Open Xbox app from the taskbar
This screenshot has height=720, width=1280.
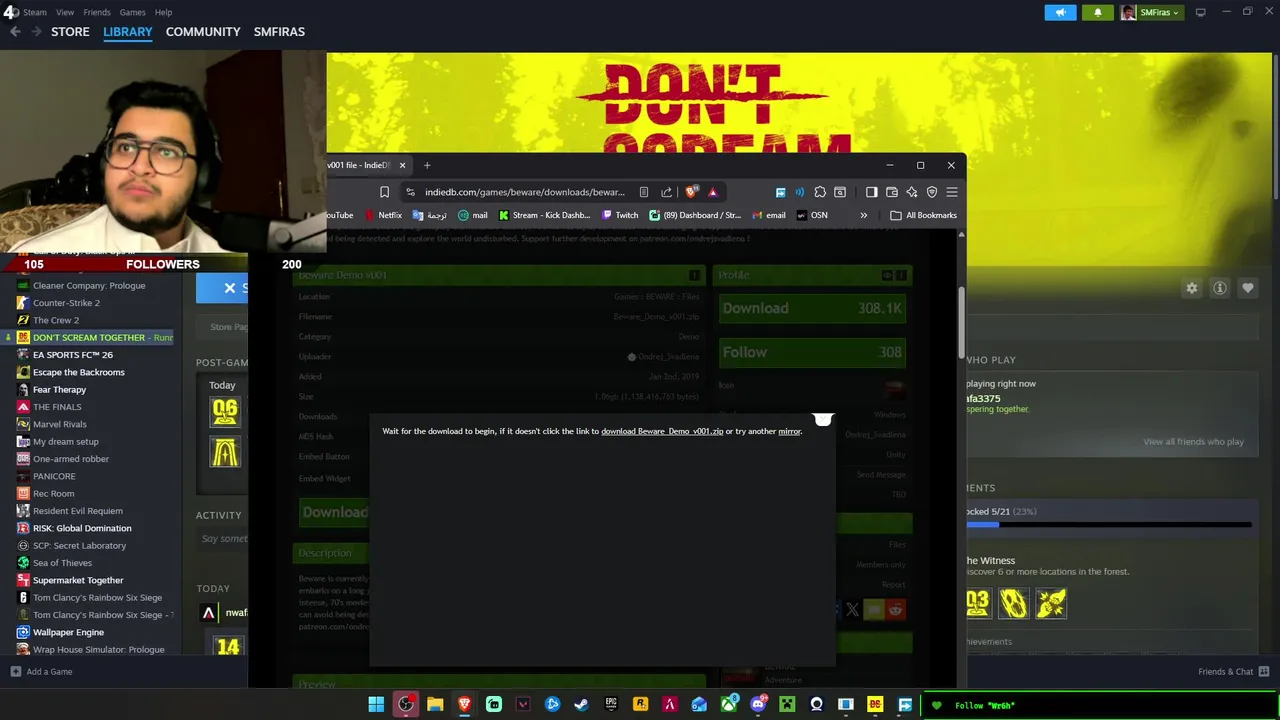pos(729,704)
